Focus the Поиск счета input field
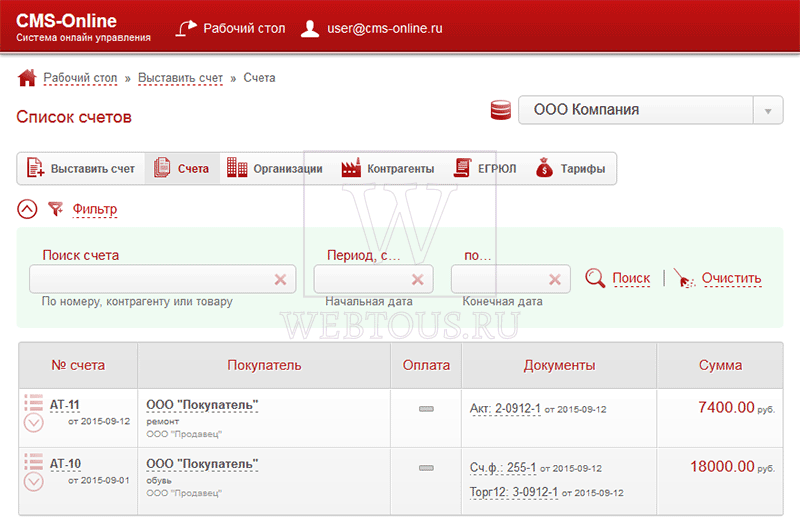The width and height of the screenshot is (800, 527). [163, 279]
